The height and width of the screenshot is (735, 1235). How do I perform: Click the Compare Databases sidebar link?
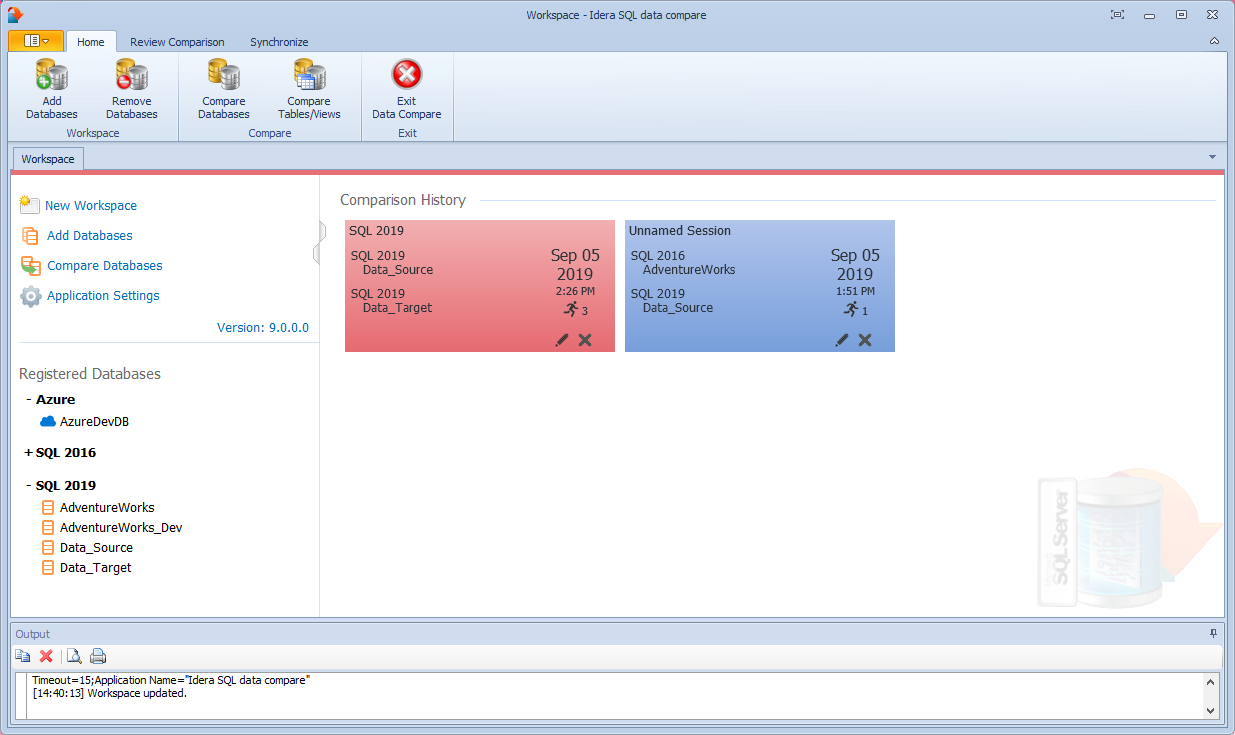click(x=105, y=265)
